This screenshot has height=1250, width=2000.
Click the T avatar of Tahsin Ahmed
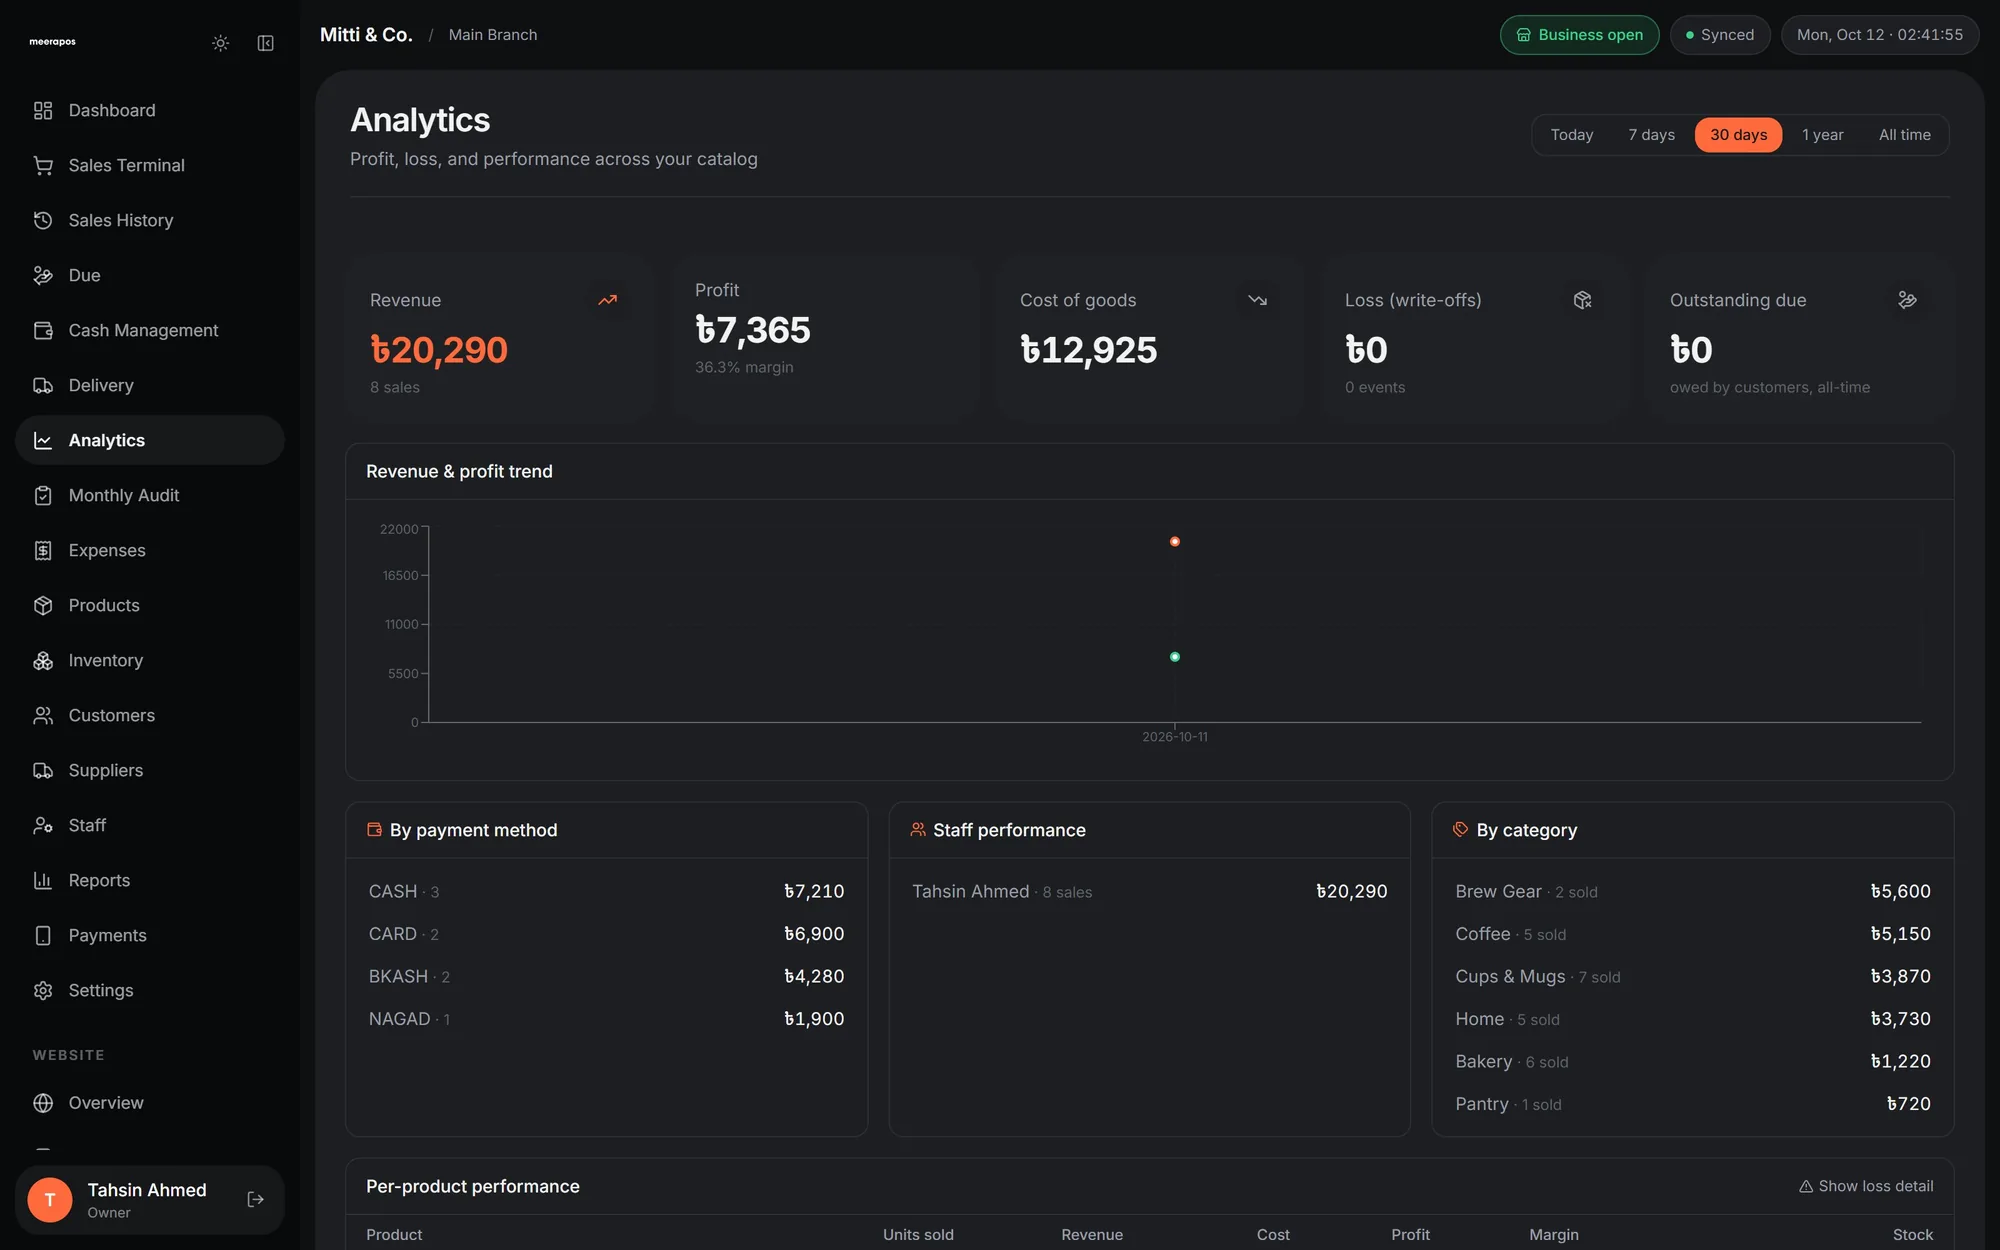coord(50,1200)
